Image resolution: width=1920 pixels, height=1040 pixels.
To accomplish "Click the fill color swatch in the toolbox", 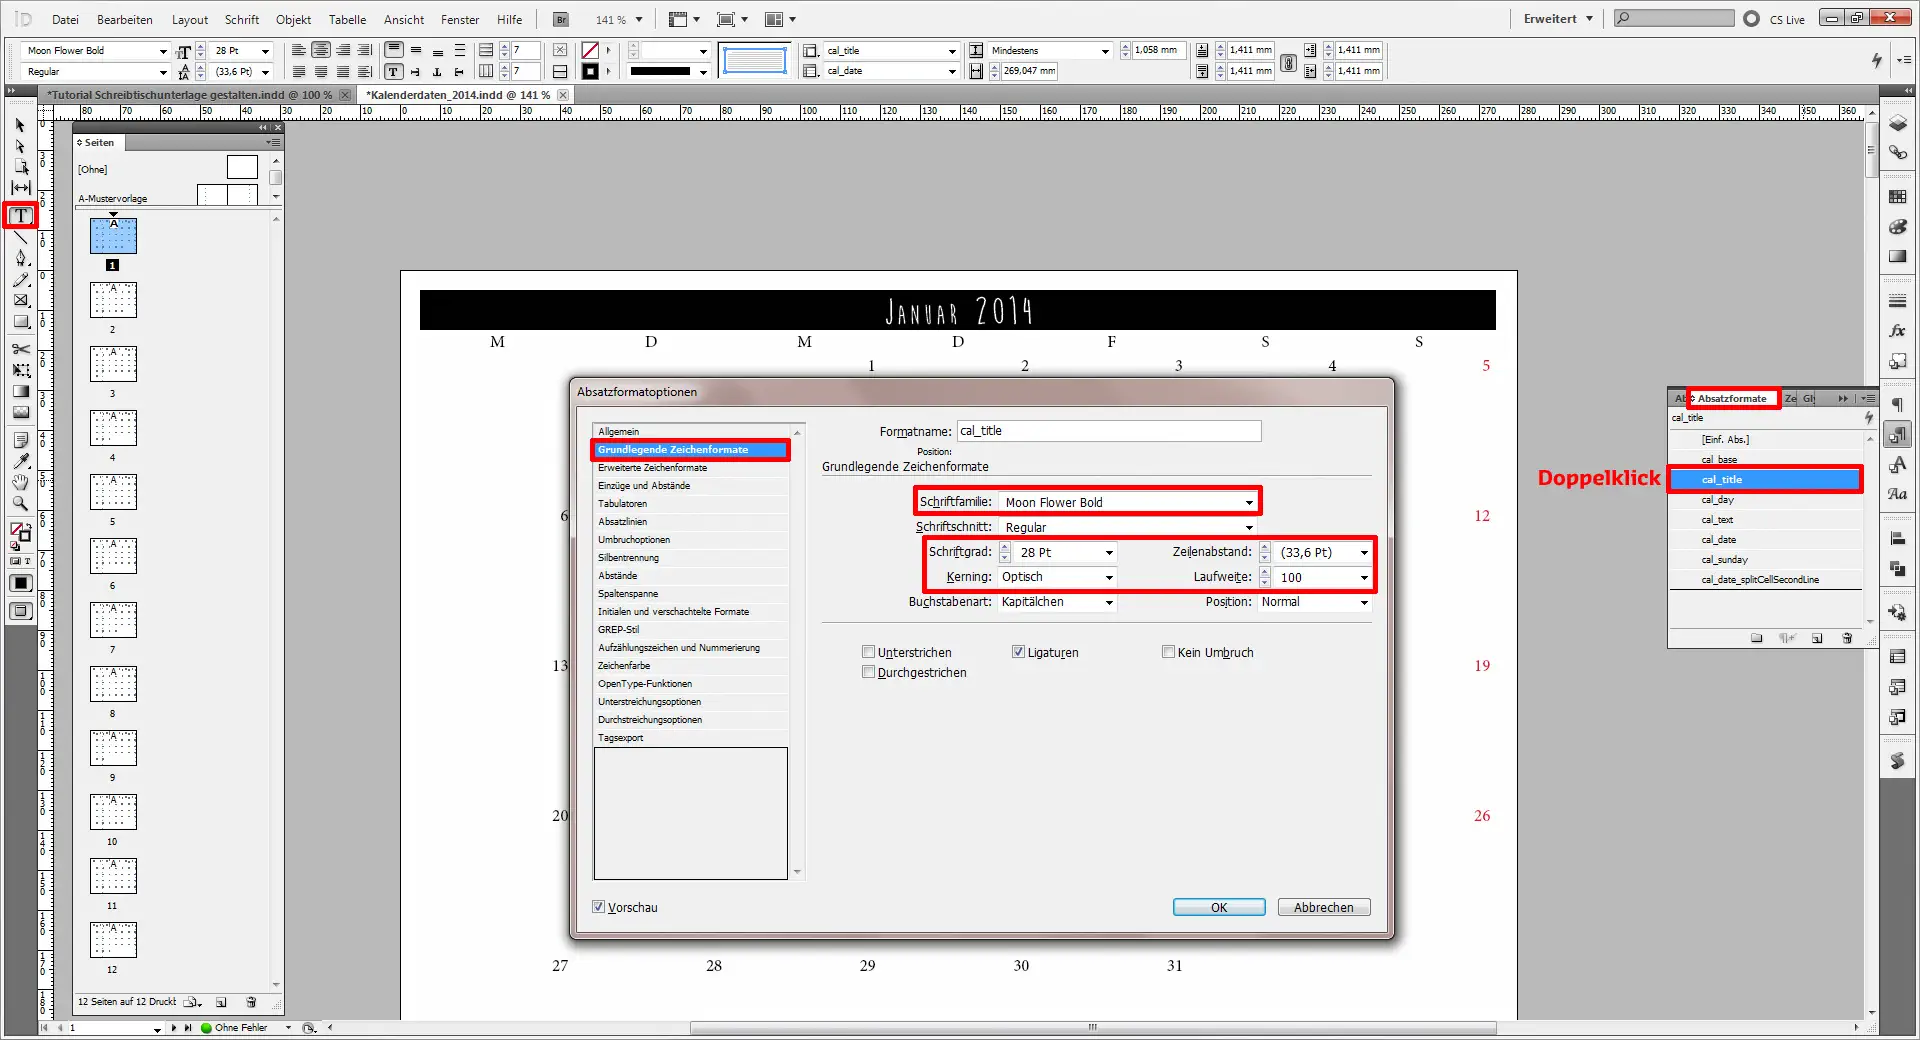I will click(14, 530).
